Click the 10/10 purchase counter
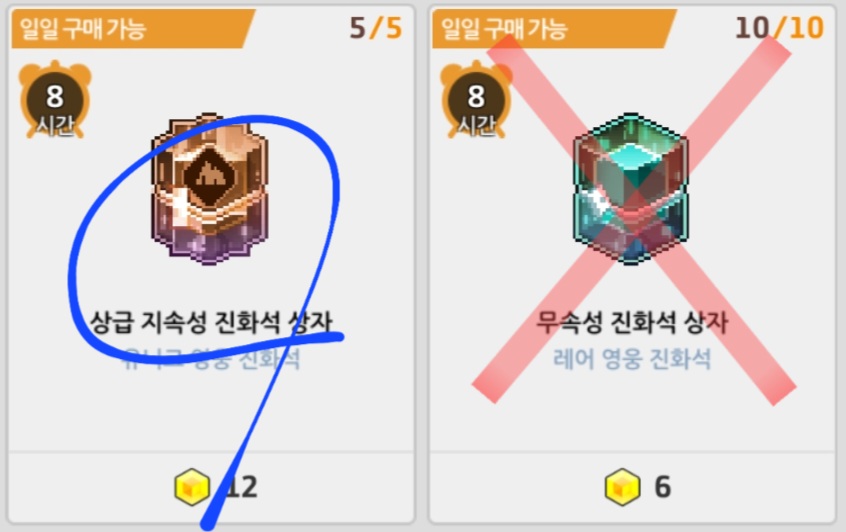This screenshot has width=846, height=532. click(x=780, y=28)
